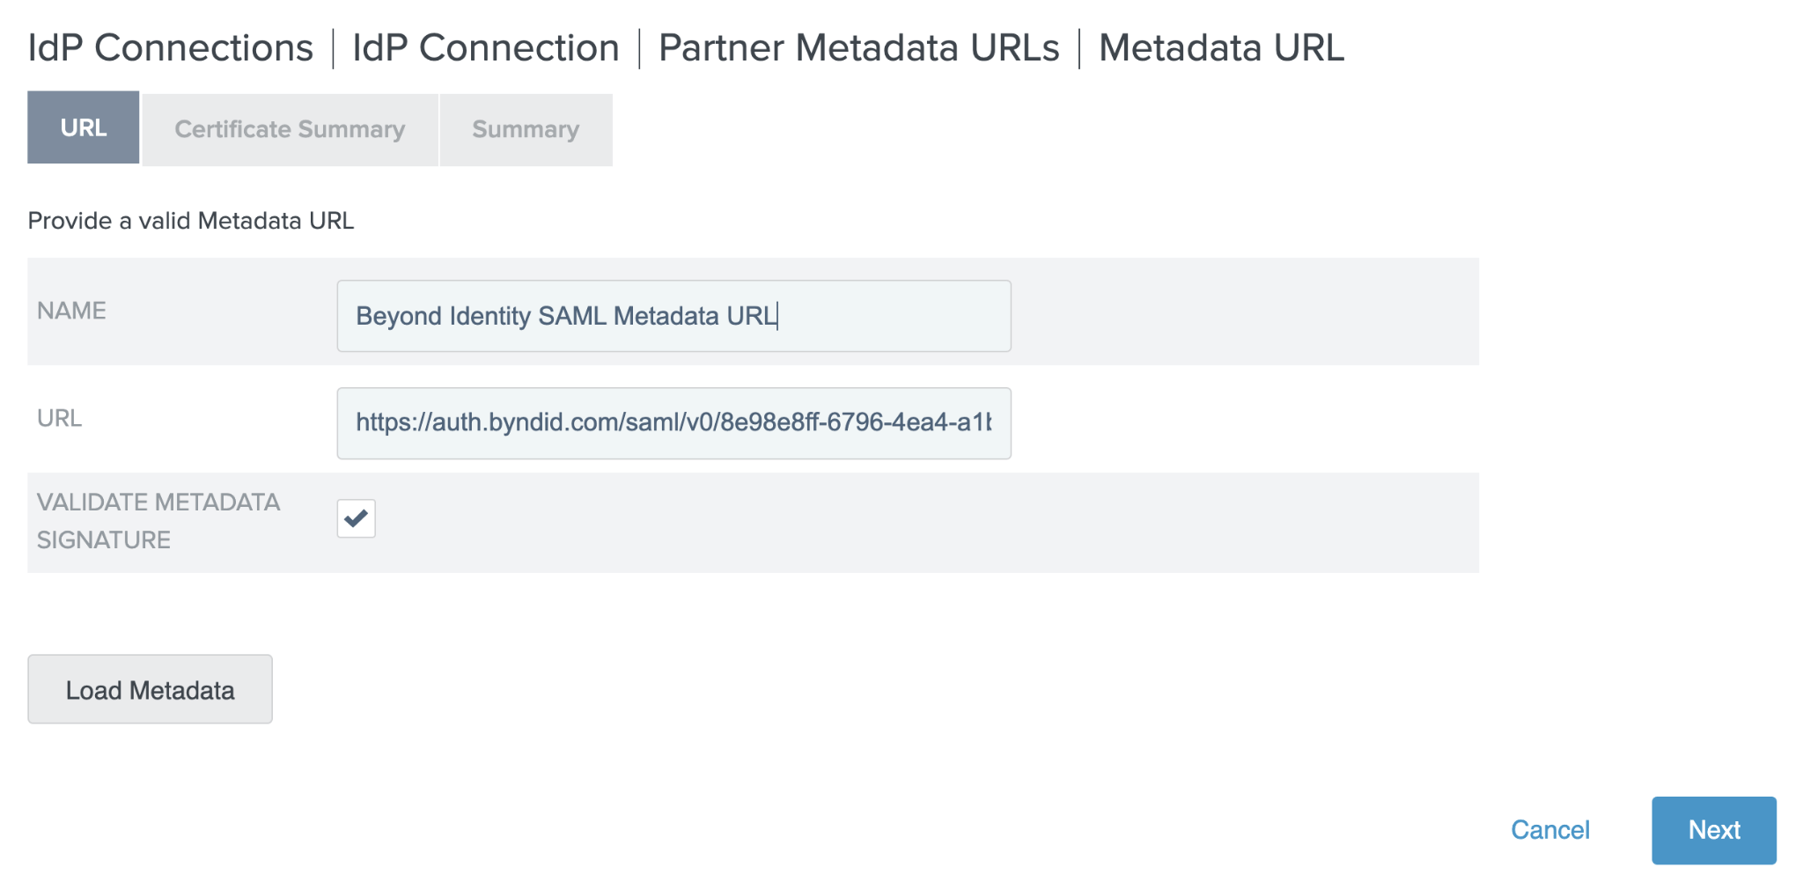Viewport: 1797px width, 876px height.
Task: Click the Metadata URL breadcrumb item
Action: click(x=1221, y=47)
